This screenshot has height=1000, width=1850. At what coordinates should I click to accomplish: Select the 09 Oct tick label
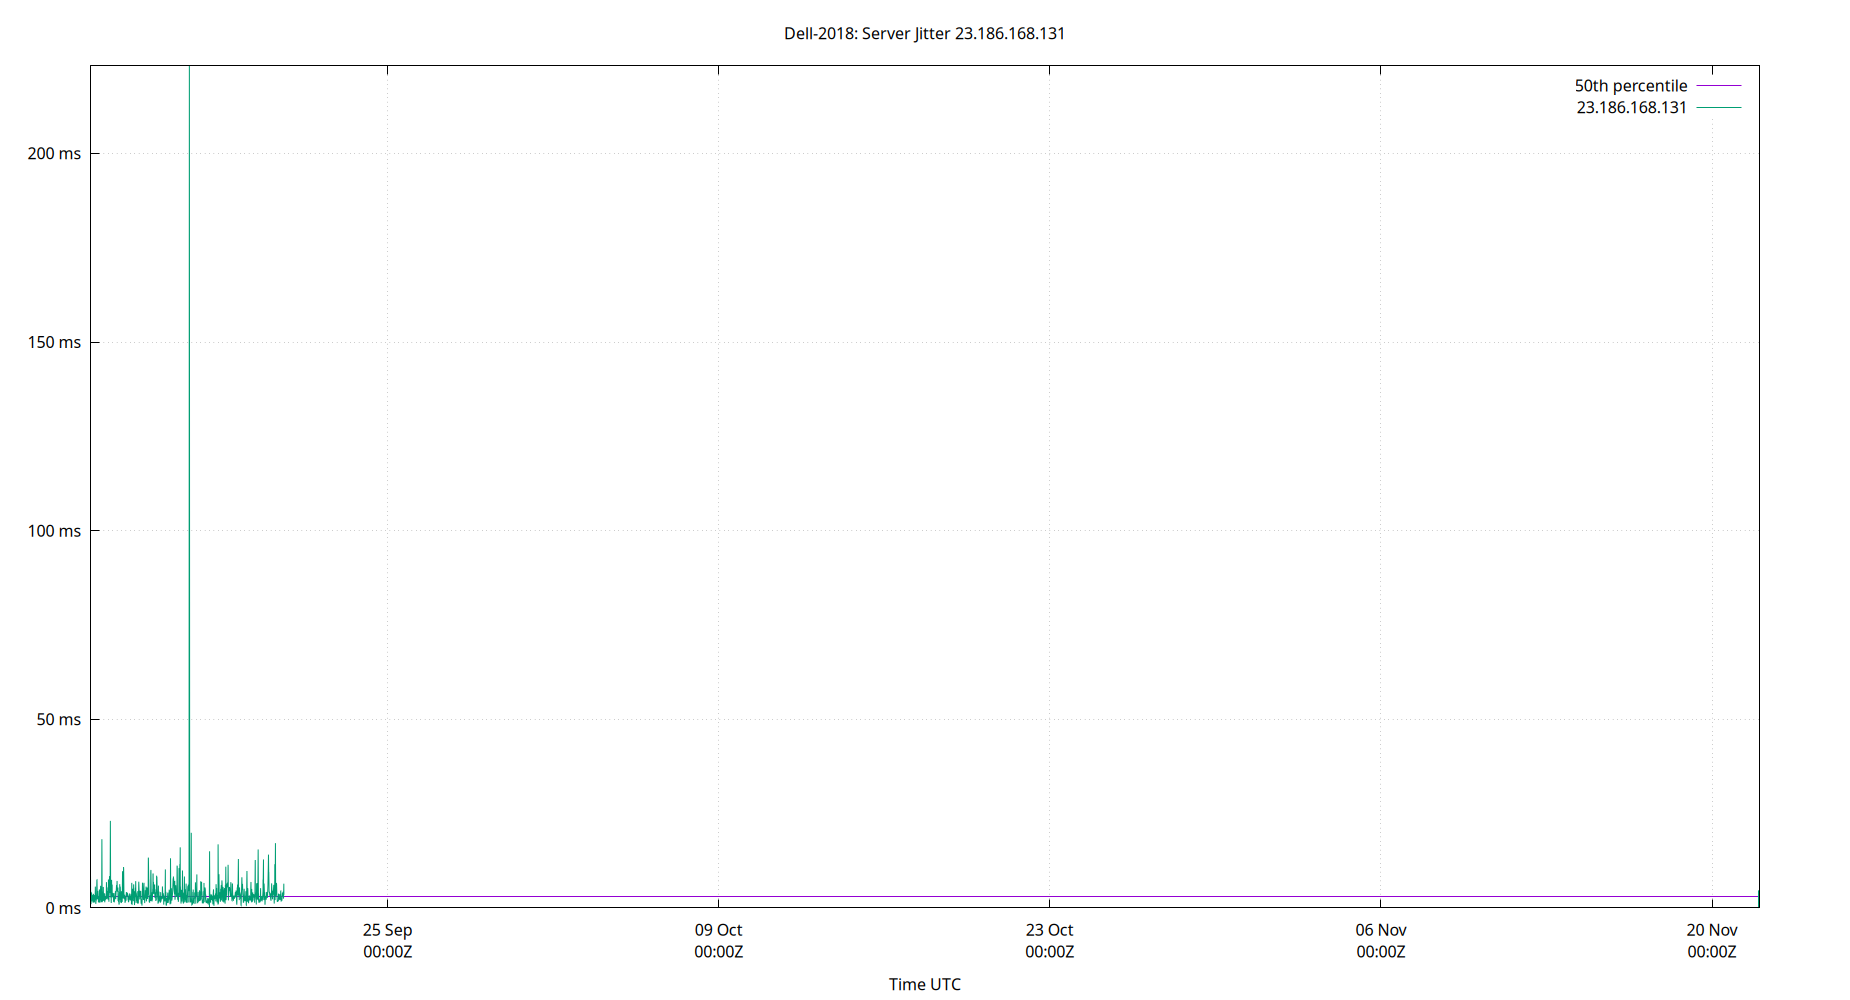click(718, 930)
